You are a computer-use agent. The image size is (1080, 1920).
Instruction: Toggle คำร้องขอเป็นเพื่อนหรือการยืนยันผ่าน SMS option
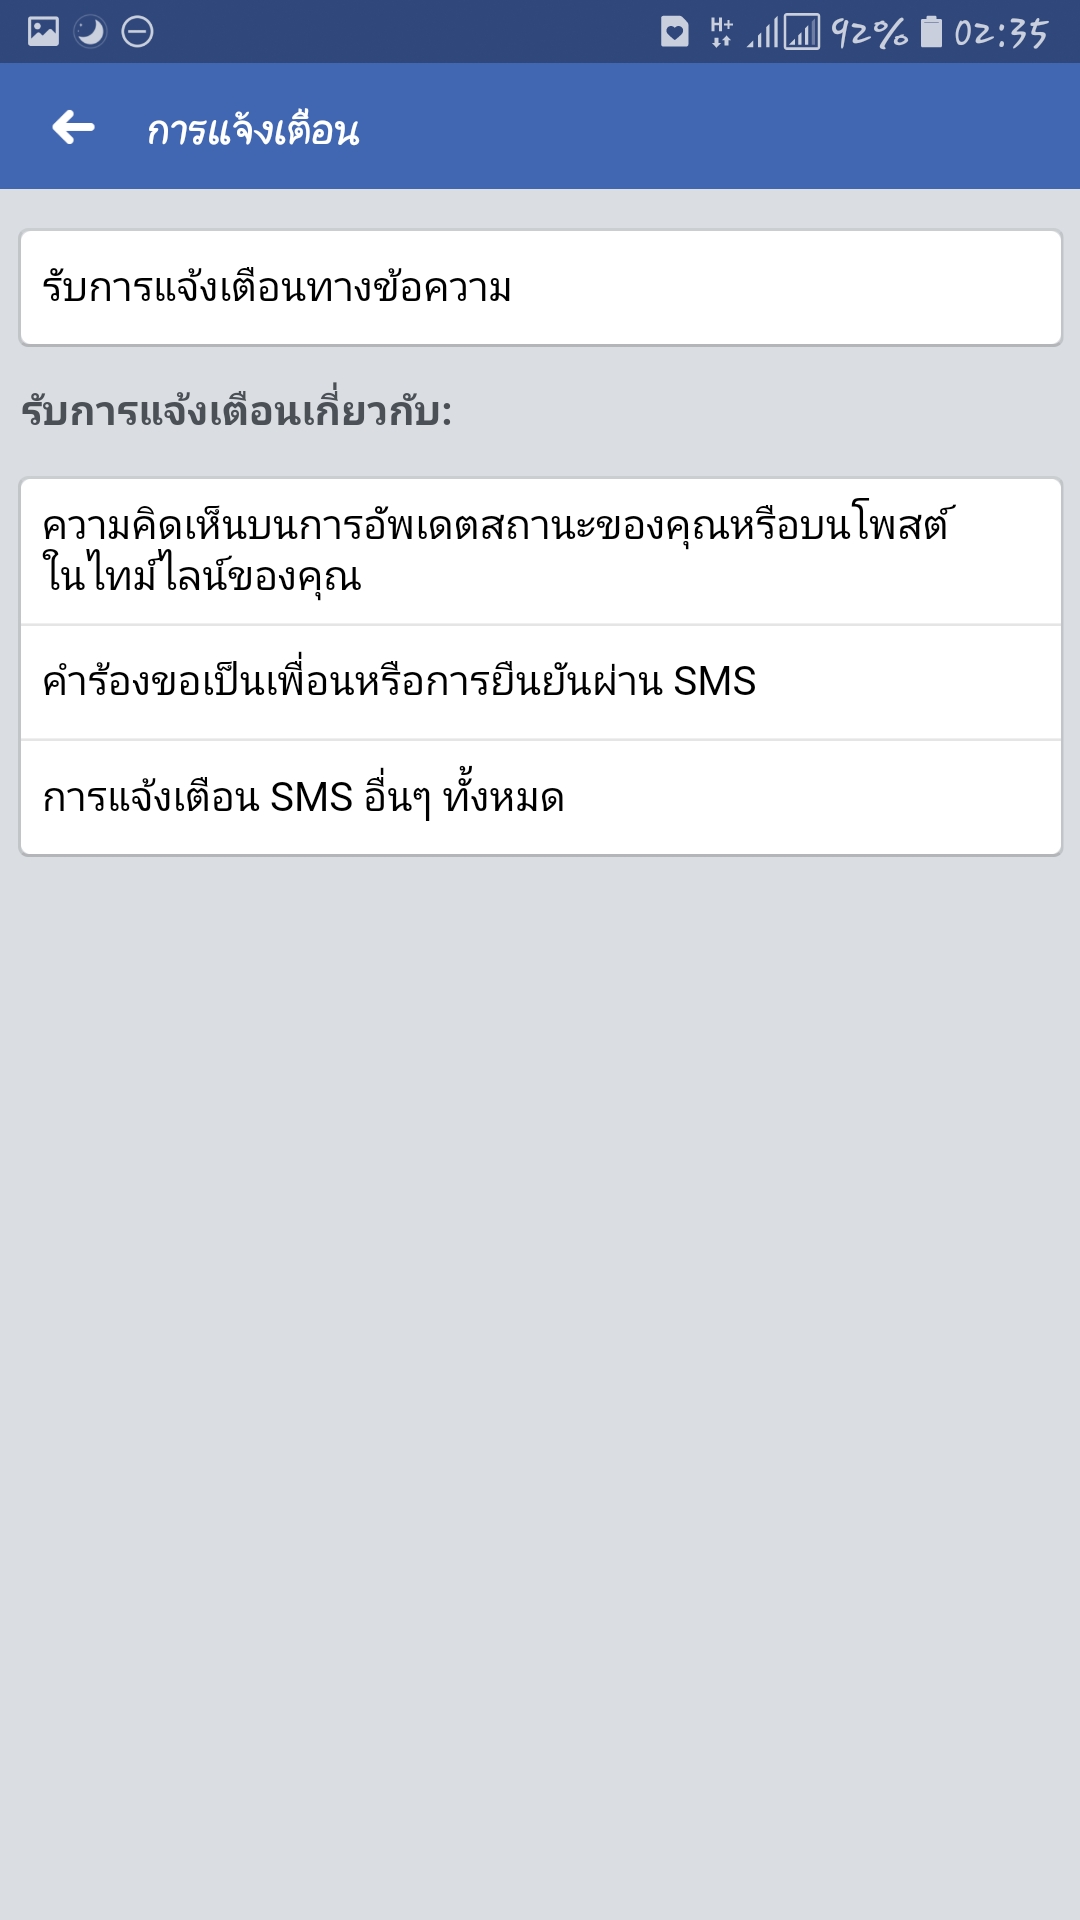click(540, 682)
